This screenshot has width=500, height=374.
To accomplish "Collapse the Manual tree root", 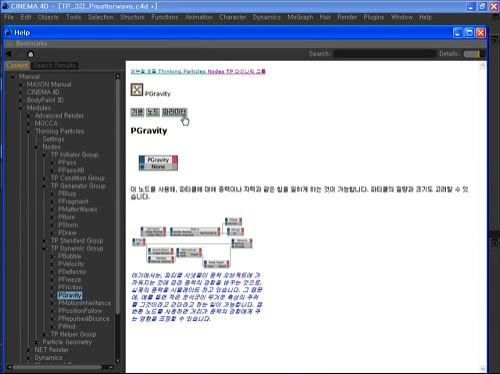I will tap(13, 77).
